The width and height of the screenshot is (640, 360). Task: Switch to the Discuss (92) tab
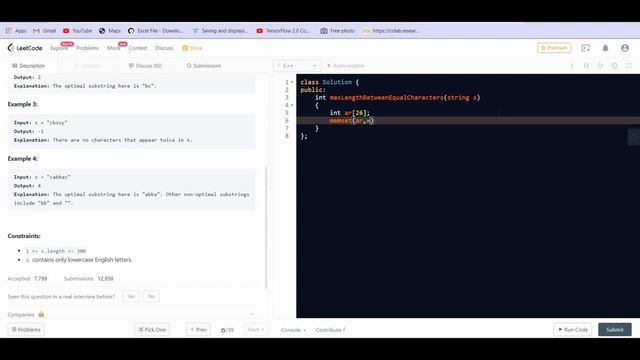point(145,66)
